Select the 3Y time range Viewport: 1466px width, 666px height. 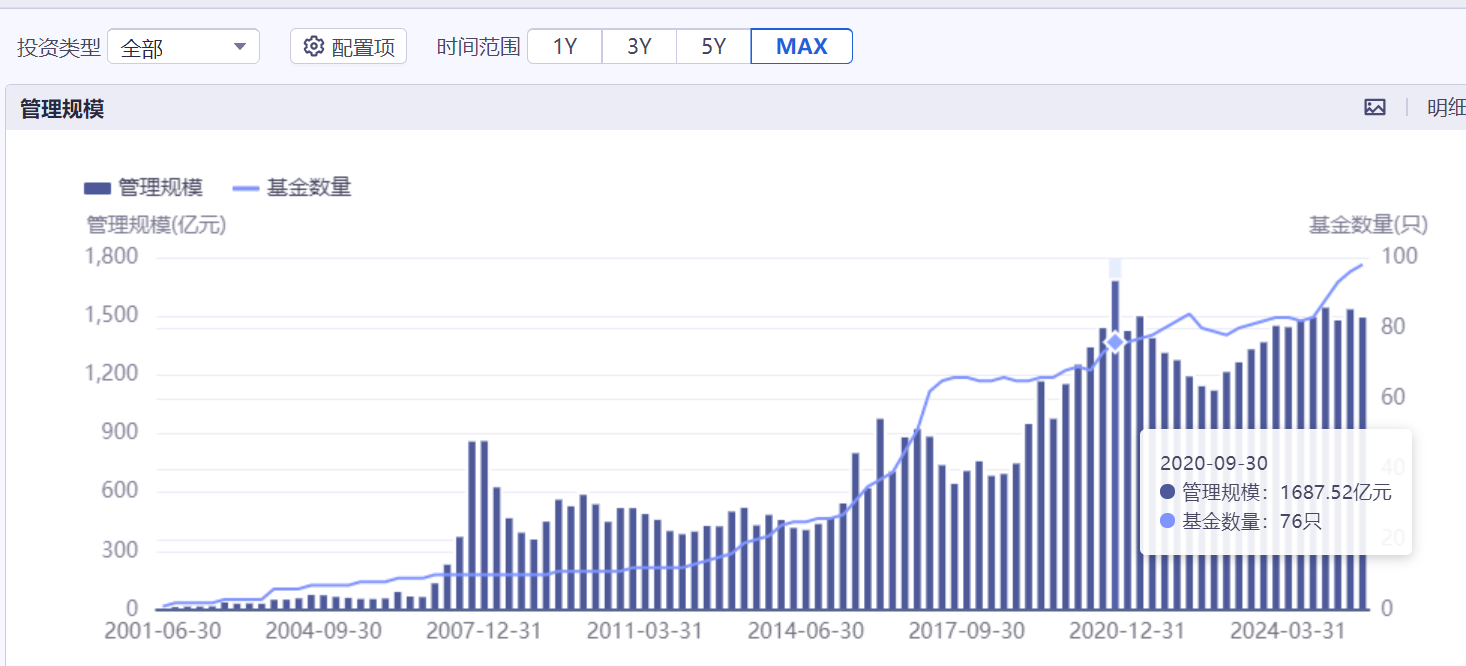639,47
